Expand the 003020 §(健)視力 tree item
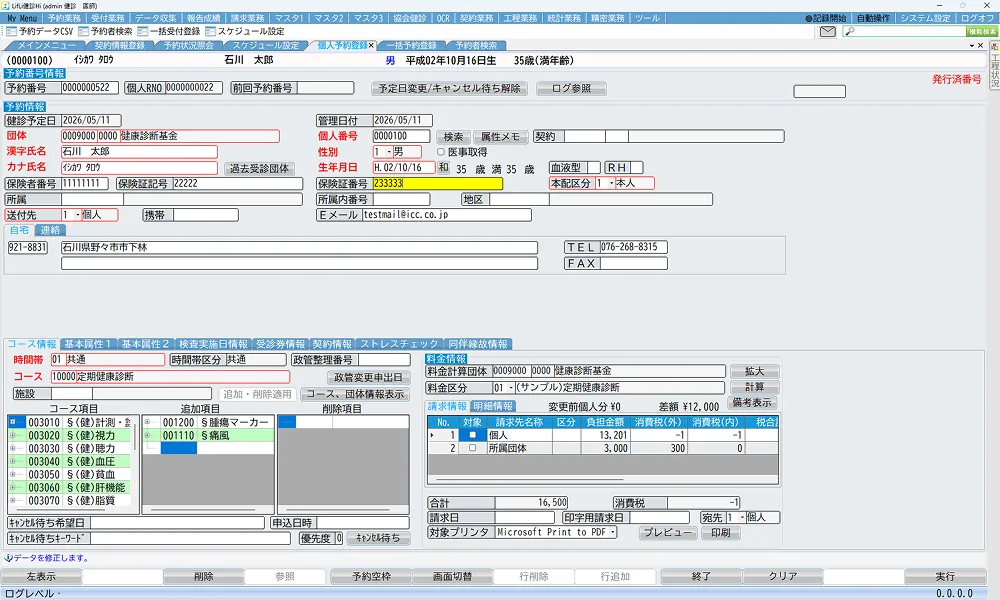This screenshot has height=600, width=1000. pyautogui.click(x=13, y=435)
